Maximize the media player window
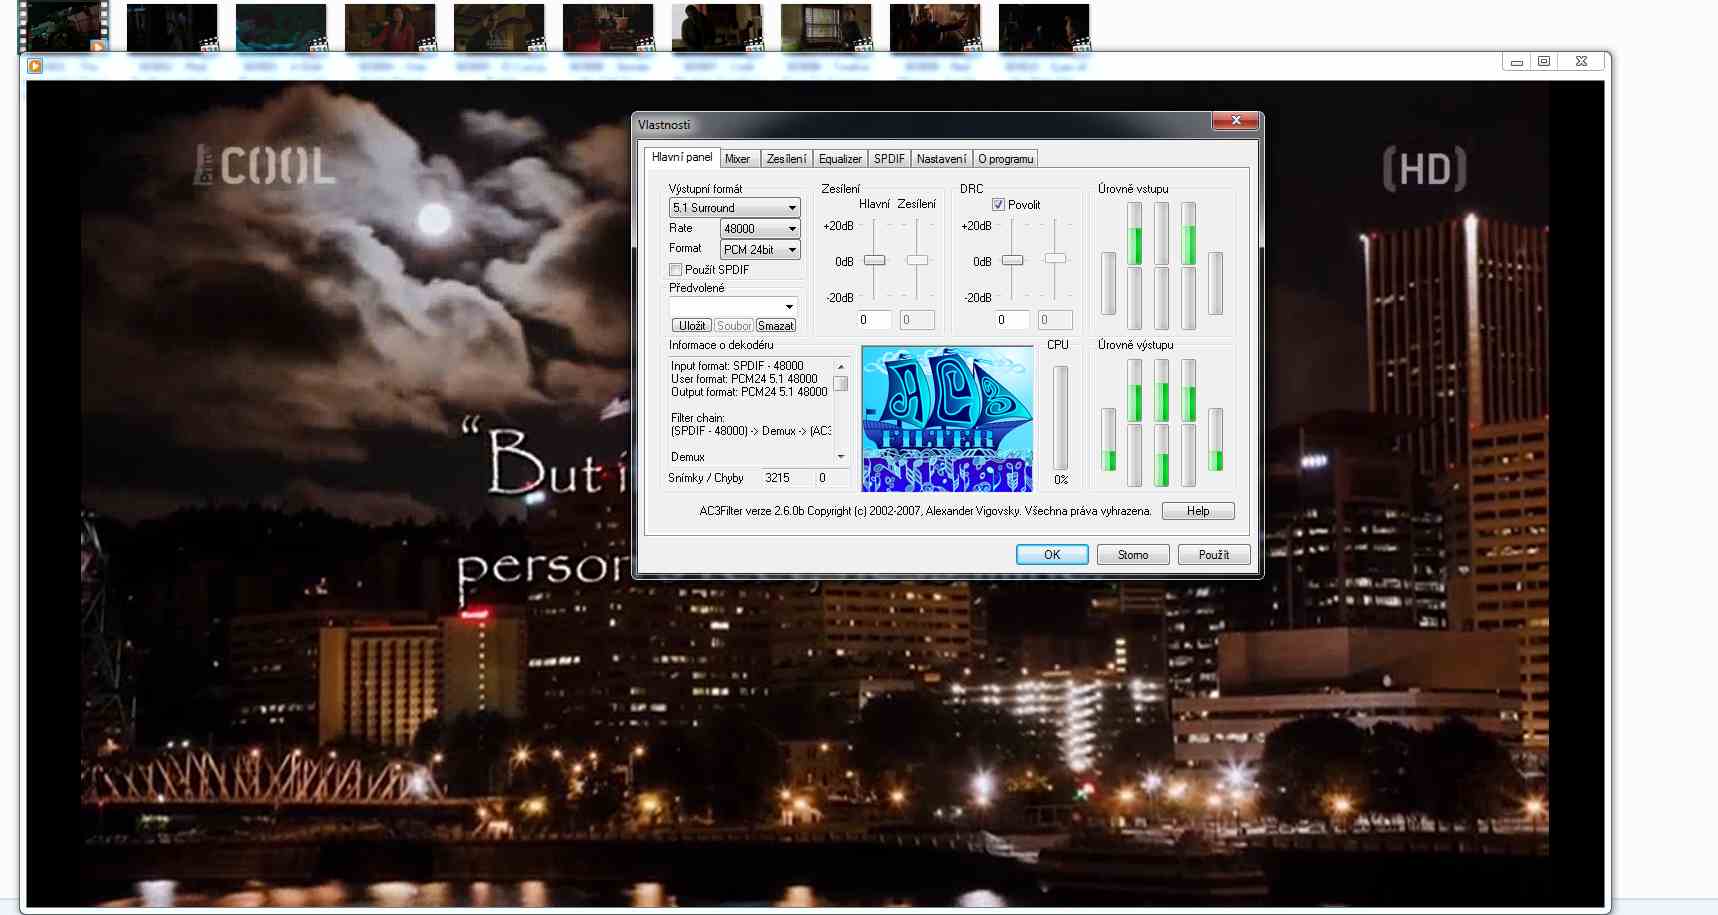 (1544, 62)
